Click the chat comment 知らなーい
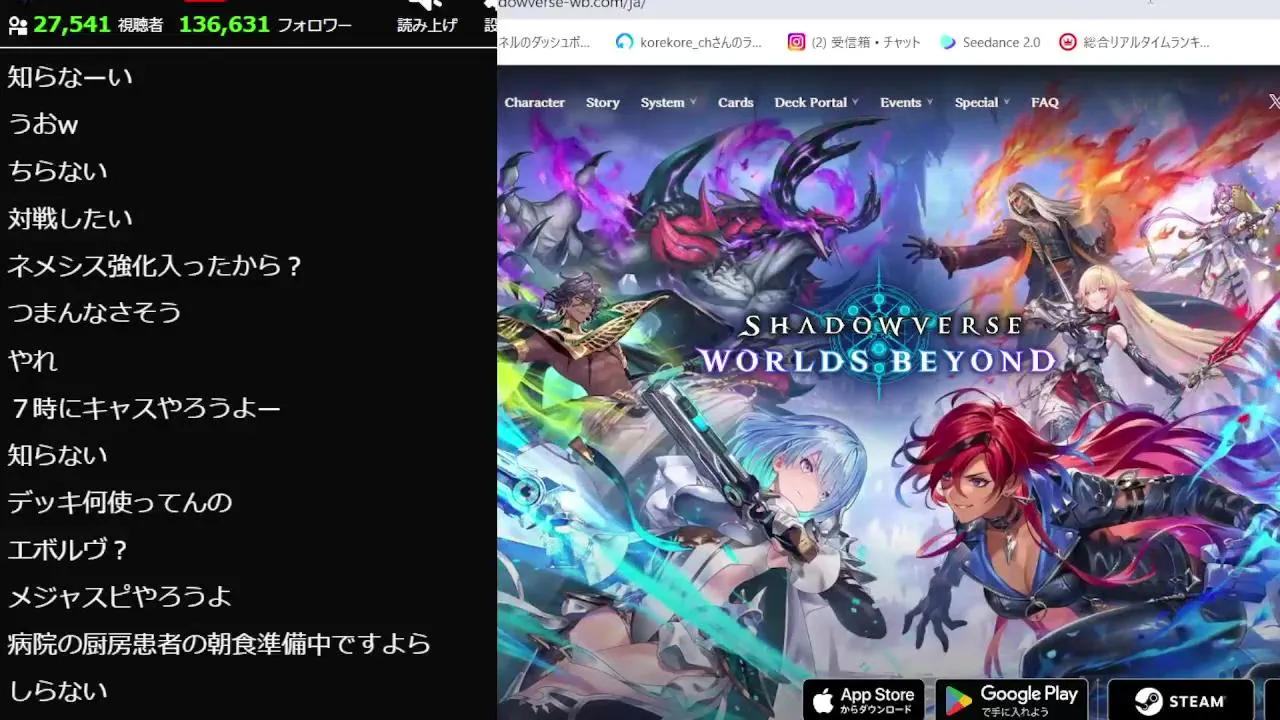1280x720 pixels. [x=70, y=77]
